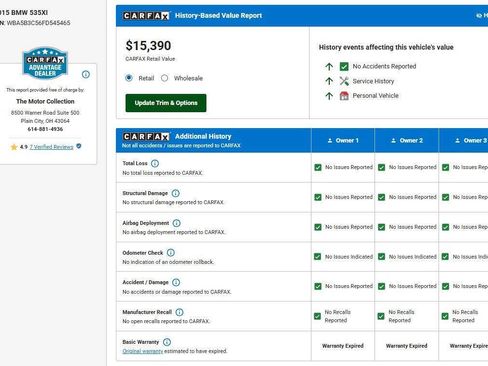This screenshot has width=488, height=366.
Task: Click the gold star rating icon
Action: pos(14,147)
